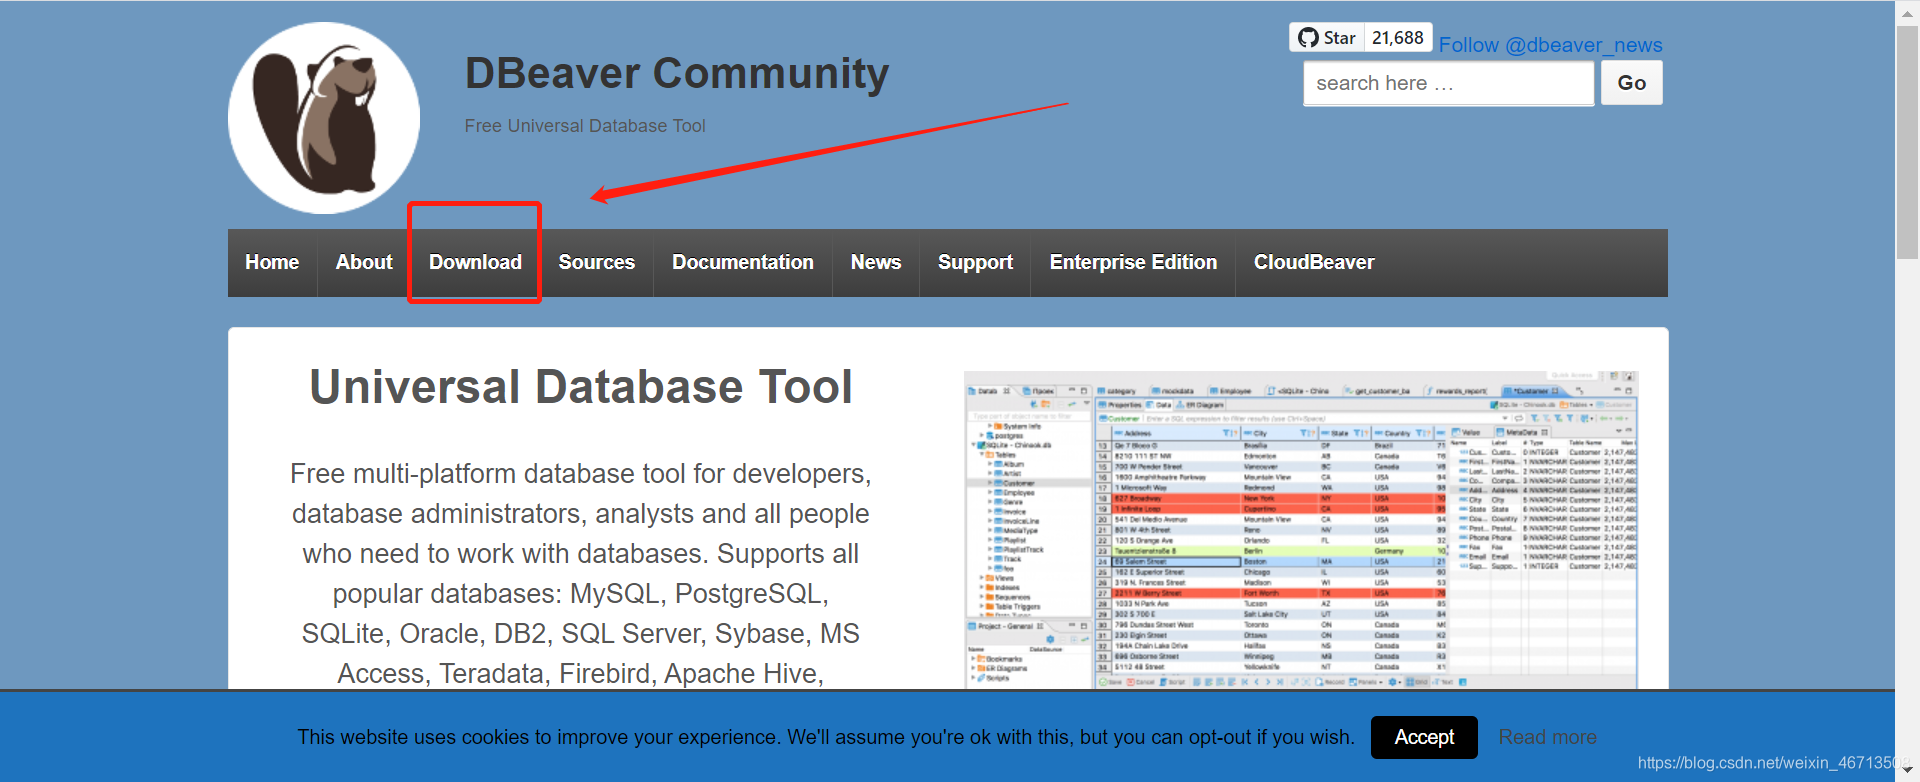Open the About menu item
Screen dimensions: 1920x782
(364, 262)
